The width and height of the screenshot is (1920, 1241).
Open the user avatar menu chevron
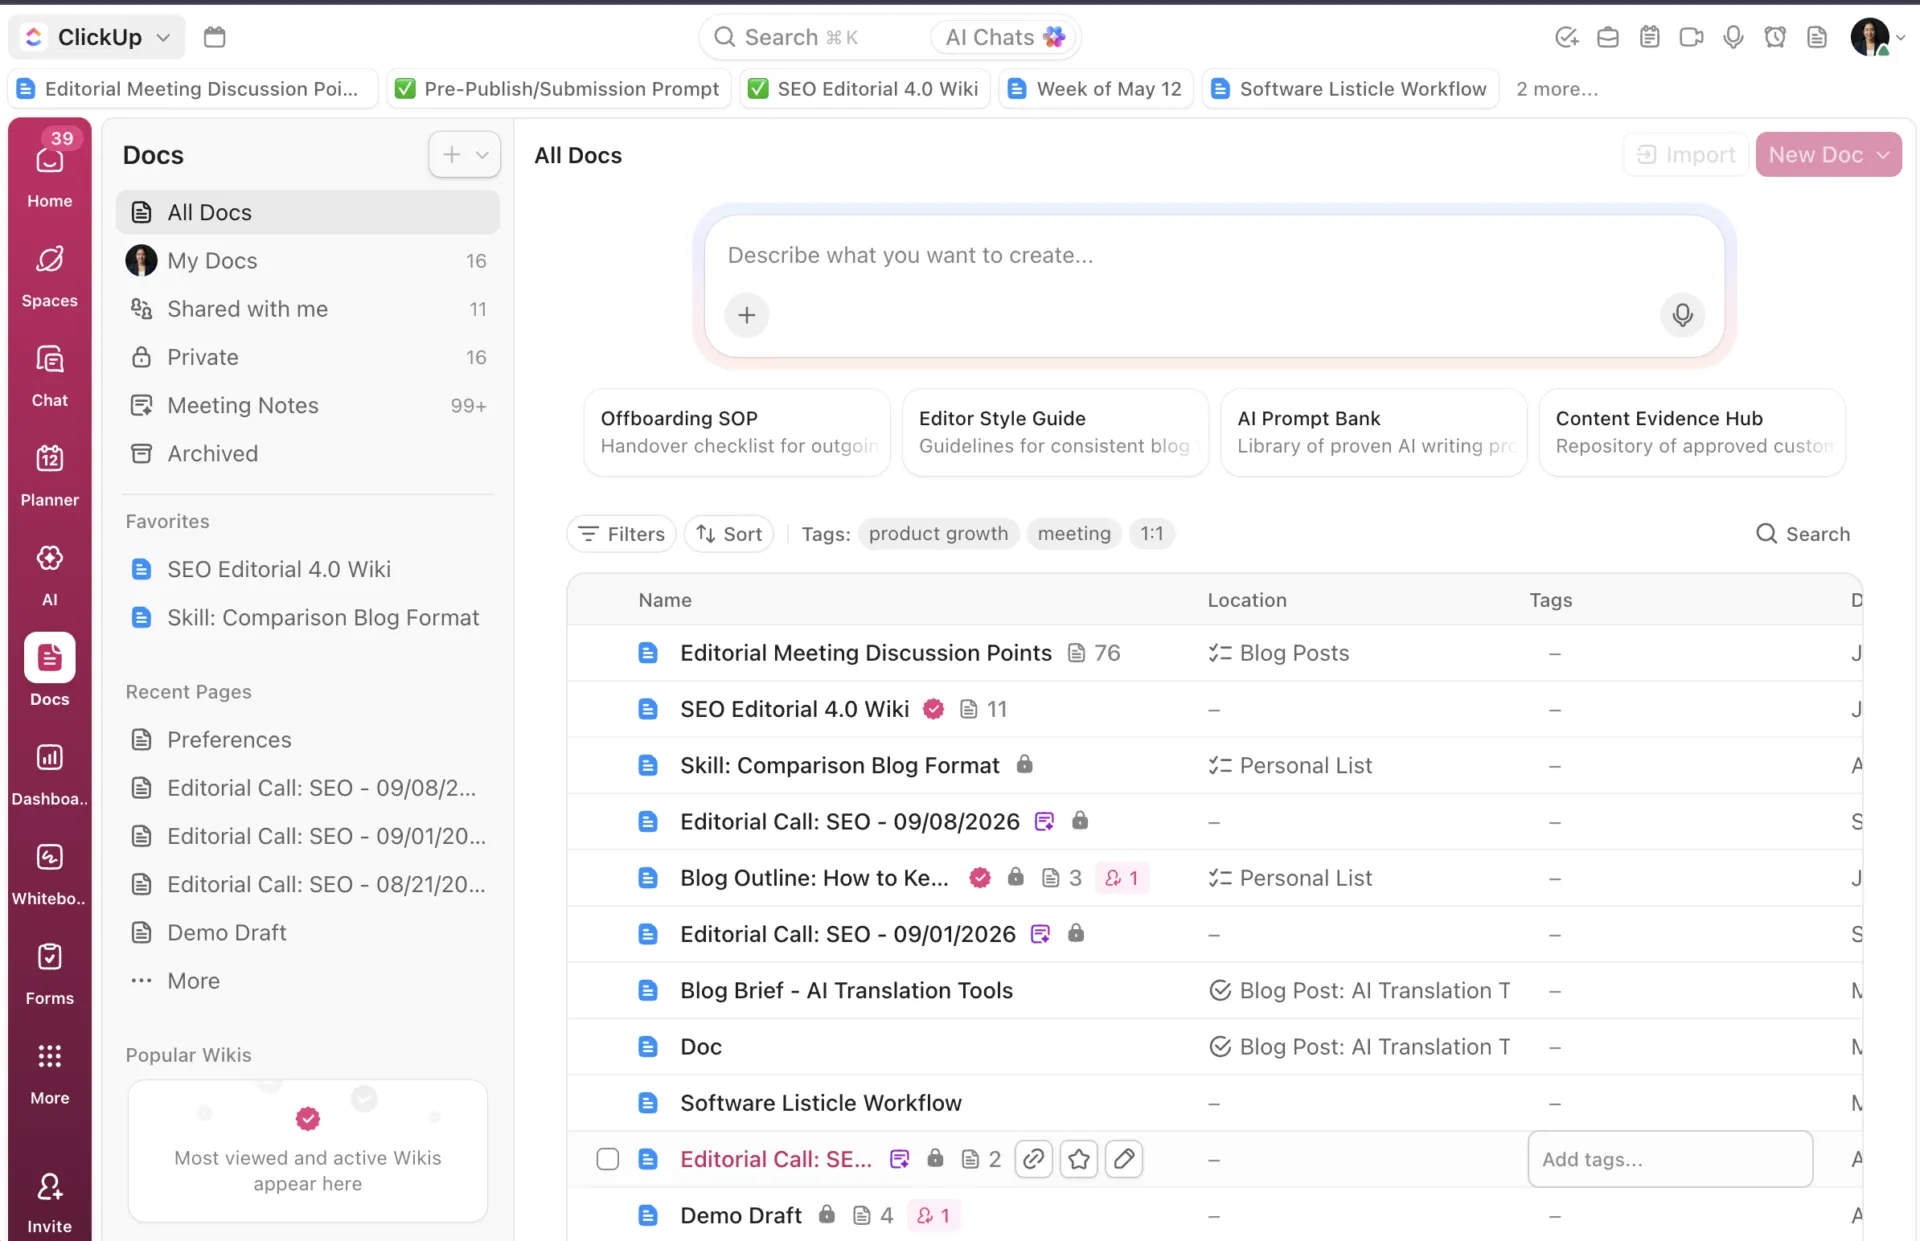click(x=1900, y=37)
